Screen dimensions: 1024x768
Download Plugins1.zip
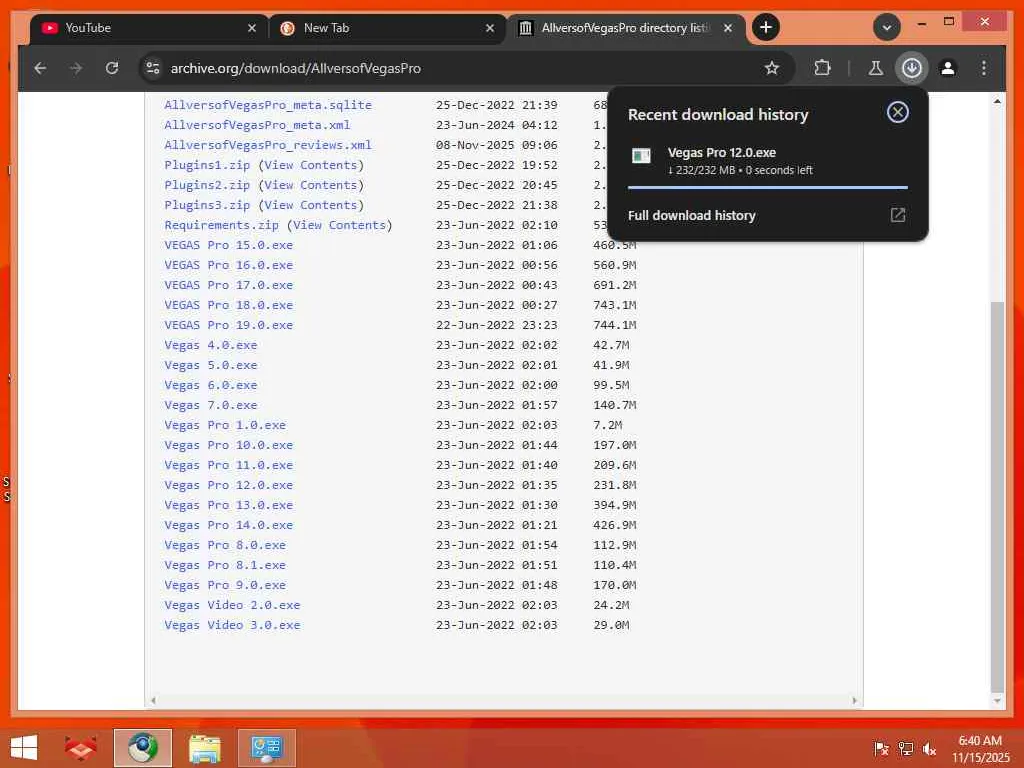click(207, 165)
